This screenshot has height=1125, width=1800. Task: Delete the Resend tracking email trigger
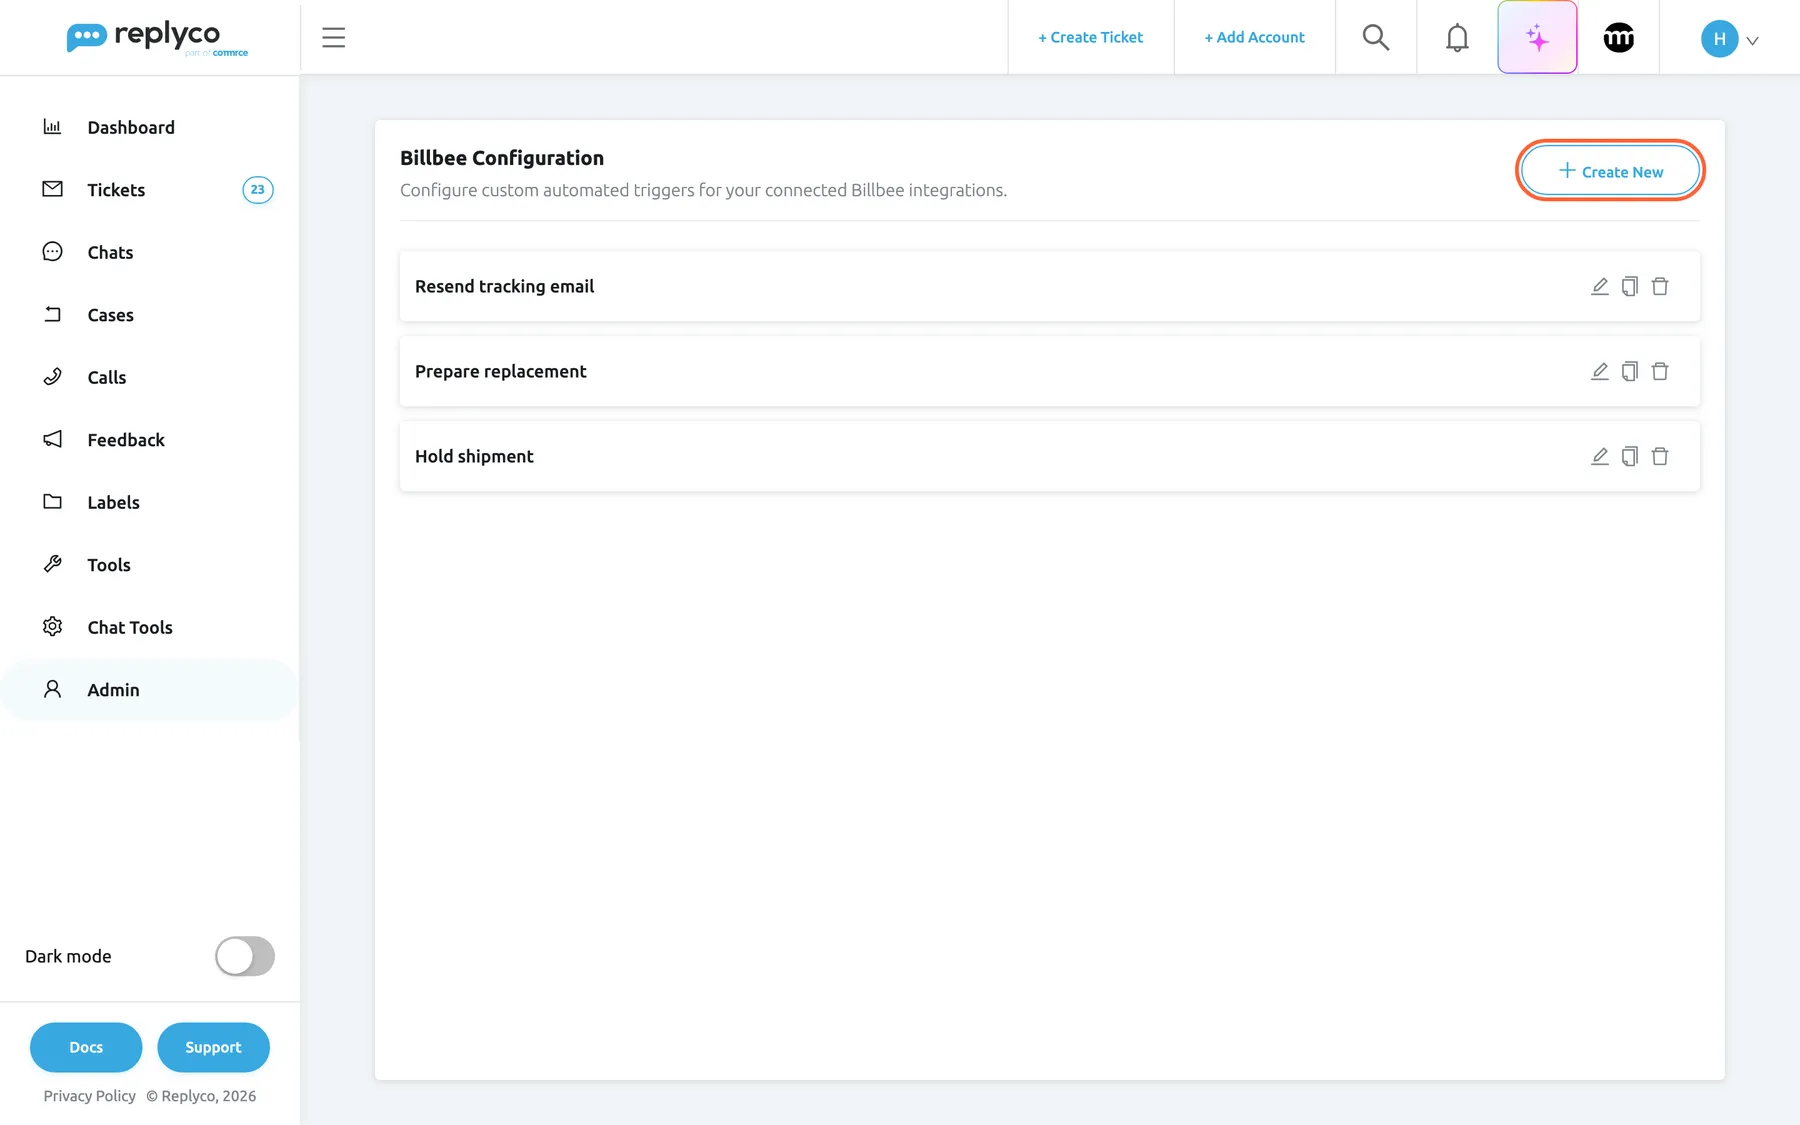(1660, 286)
